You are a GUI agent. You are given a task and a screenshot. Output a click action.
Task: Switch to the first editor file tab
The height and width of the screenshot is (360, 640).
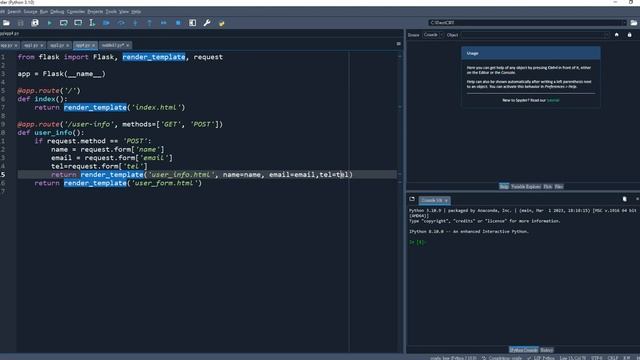click(9, 45)
